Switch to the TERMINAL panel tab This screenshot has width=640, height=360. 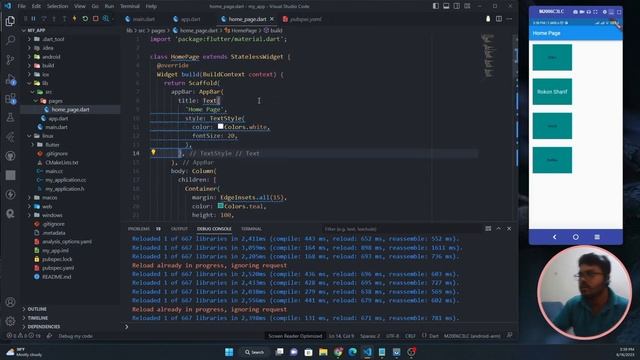(x=251, y=229)
